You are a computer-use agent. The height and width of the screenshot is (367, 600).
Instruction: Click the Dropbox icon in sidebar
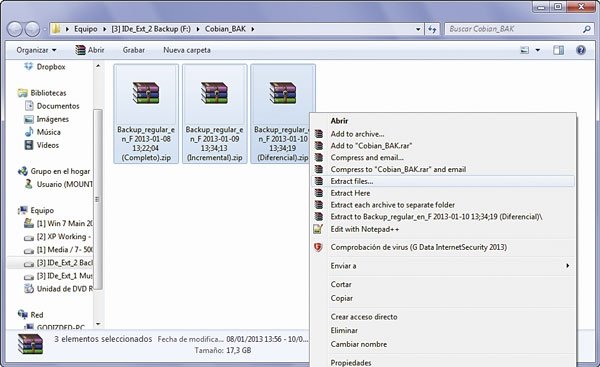coord(29,67)
